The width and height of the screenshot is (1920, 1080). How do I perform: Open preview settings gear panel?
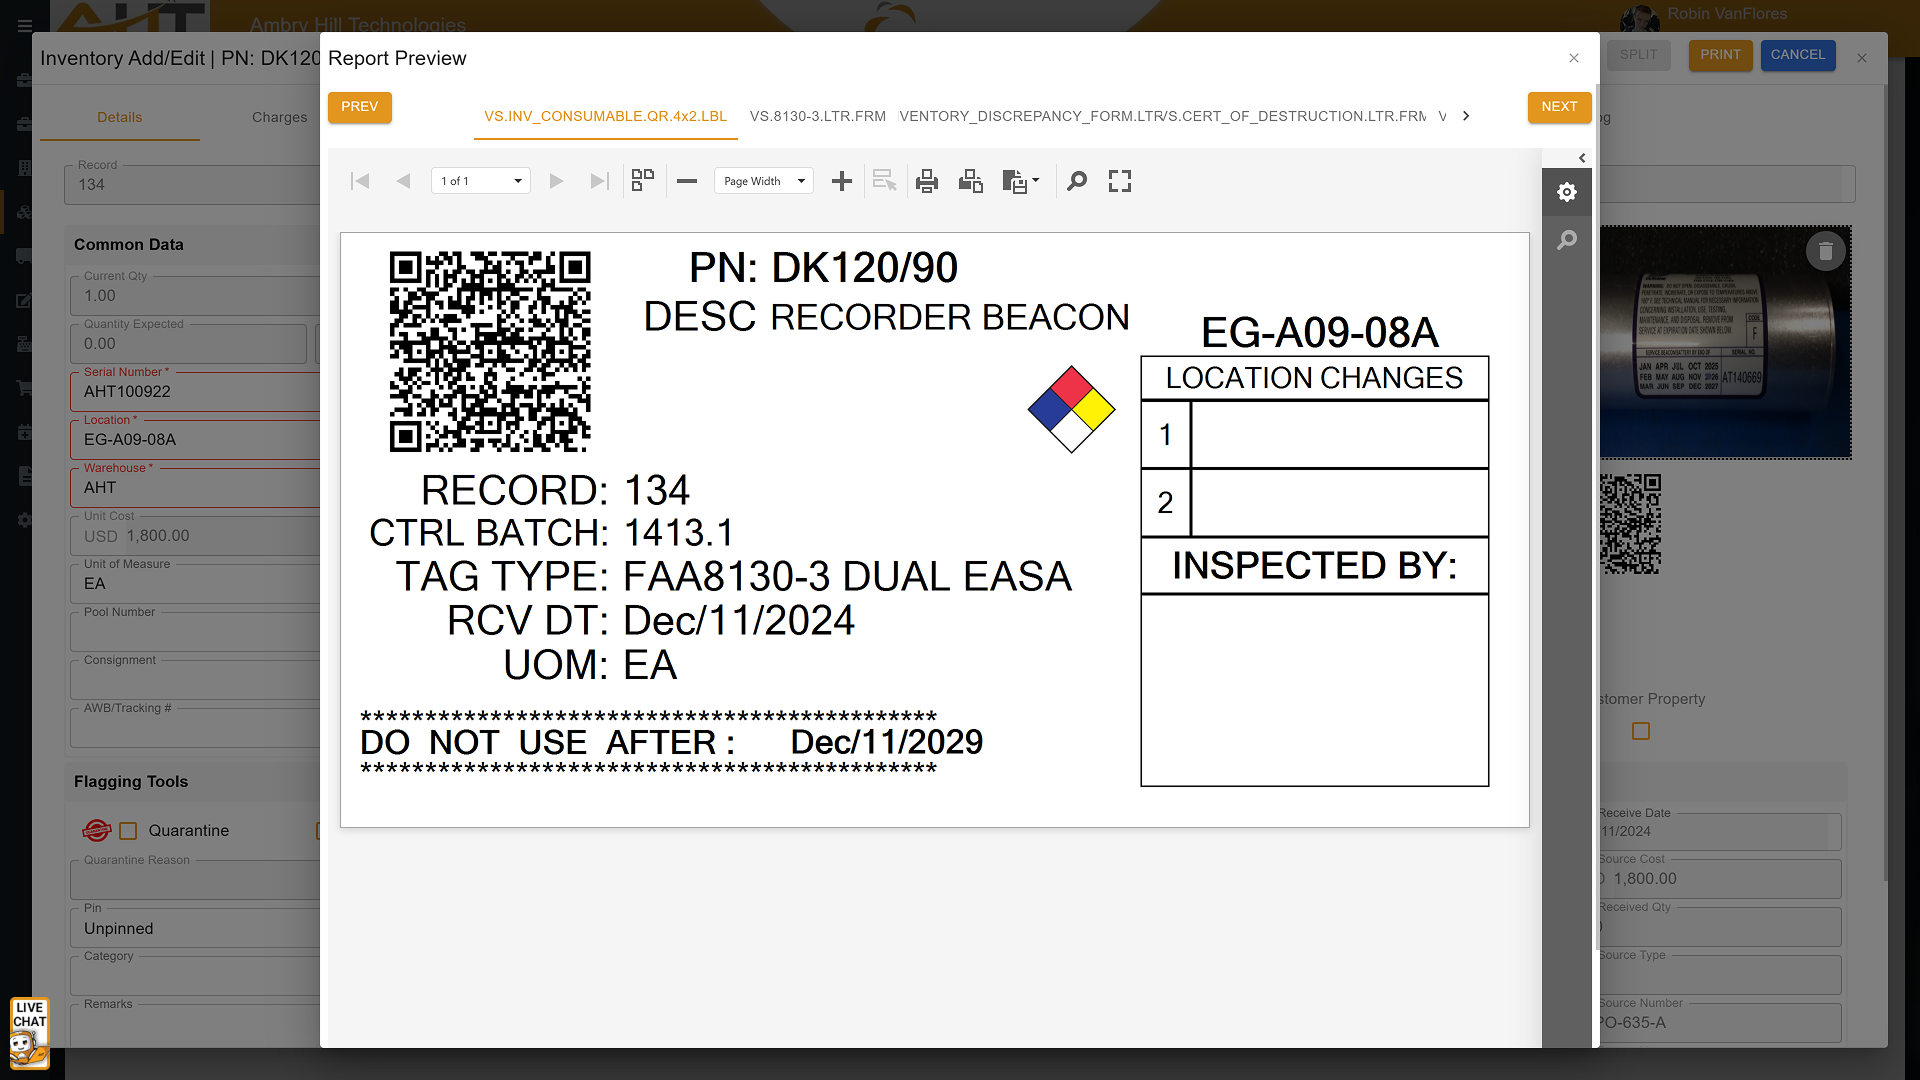1567,192
